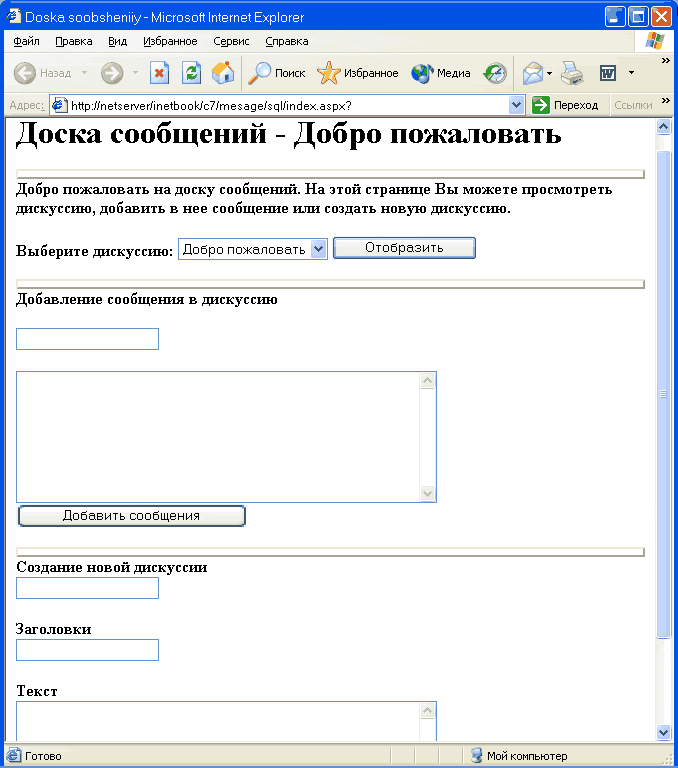Click the status bar page icon next to Готово
Screen dimensions: 678x768
13,755
